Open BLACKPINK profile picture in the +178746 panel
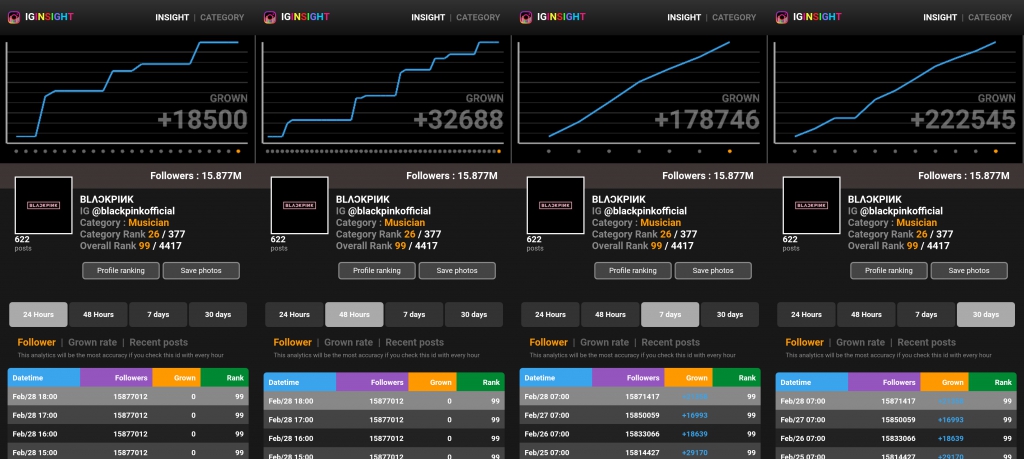This screenshot has height=459, width=1024. pos(556,205)
